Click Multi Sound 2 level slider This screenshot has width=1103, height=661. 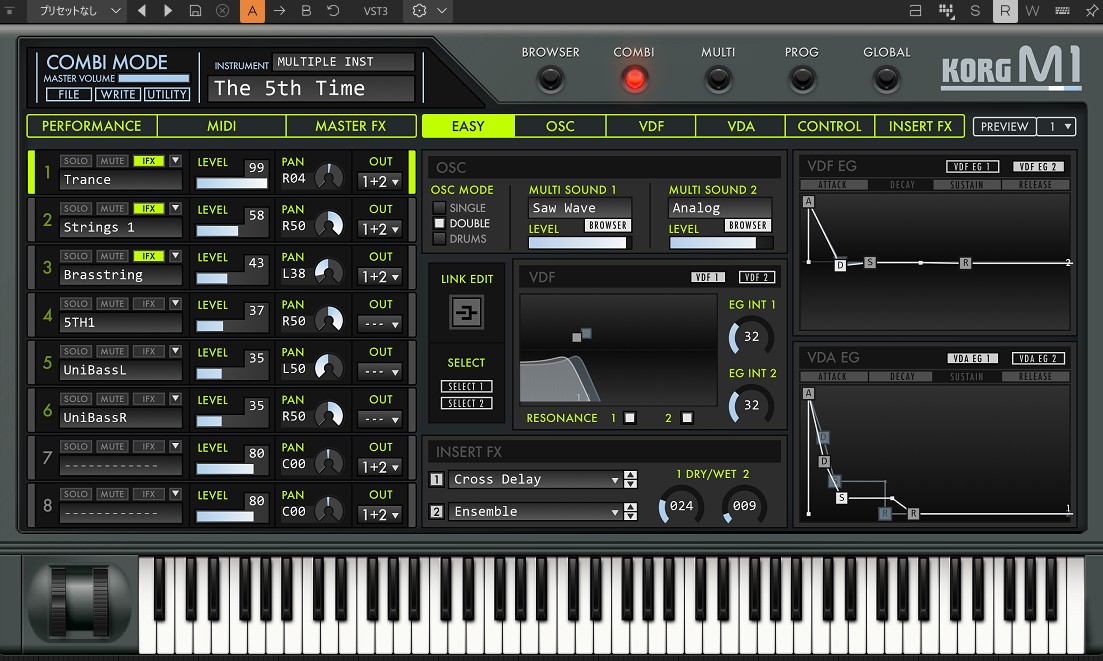tap(720, 243)
